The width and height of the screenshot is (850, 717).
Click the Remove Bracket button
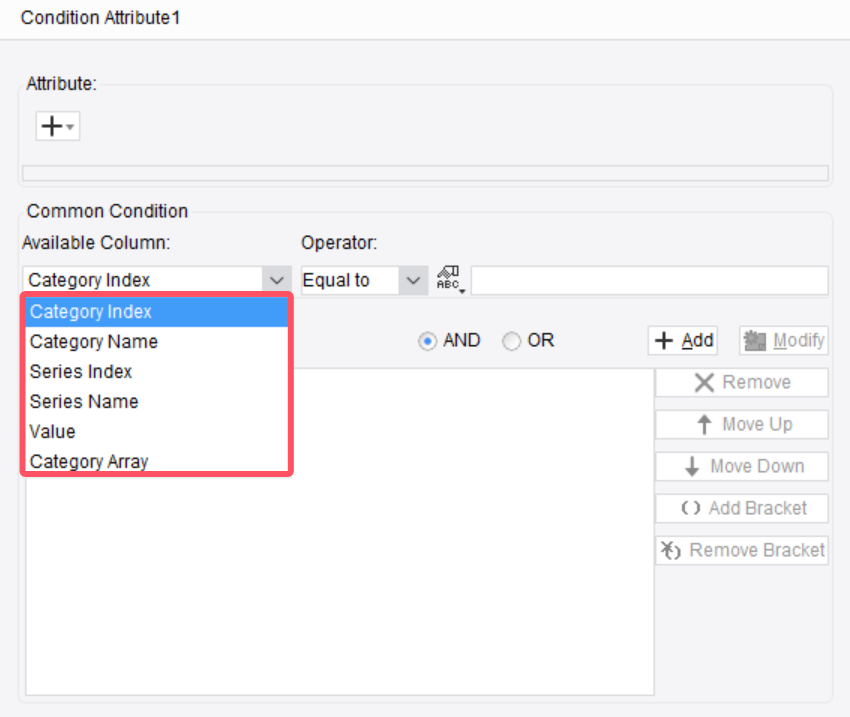click(742, 551)
